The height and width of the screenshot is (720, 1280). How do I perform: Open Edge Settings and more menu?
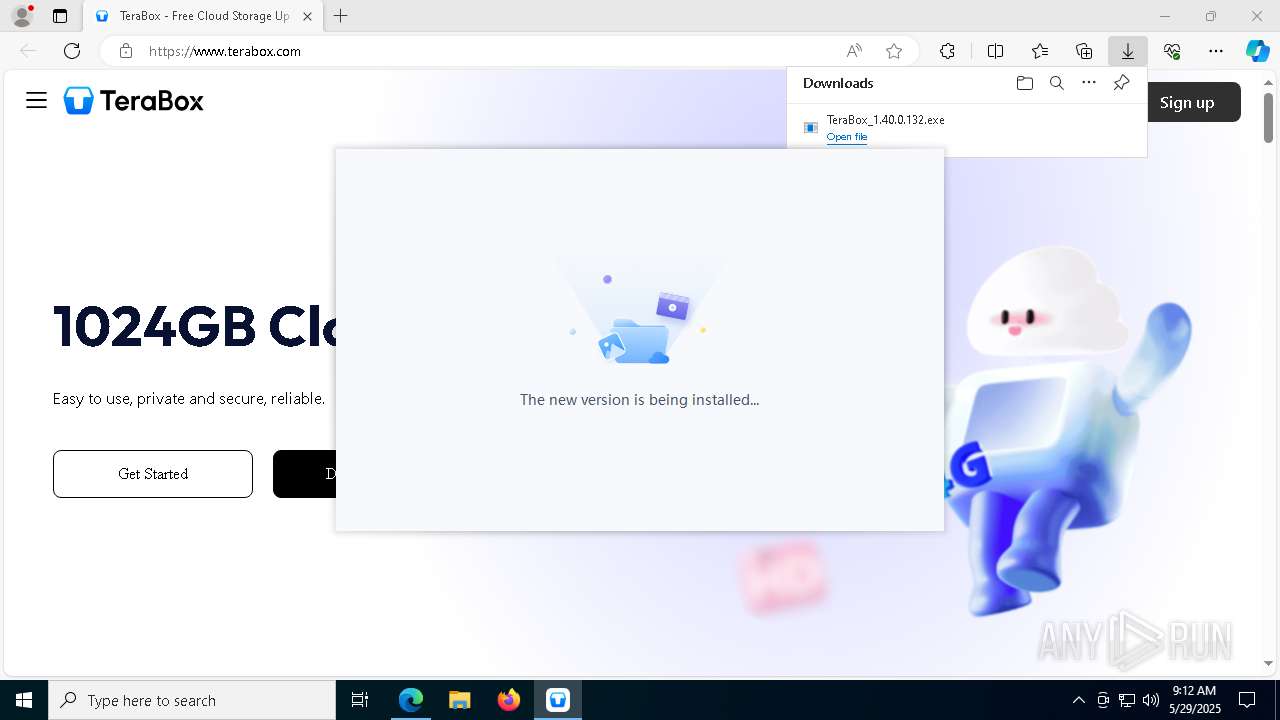pos(1216,51)
